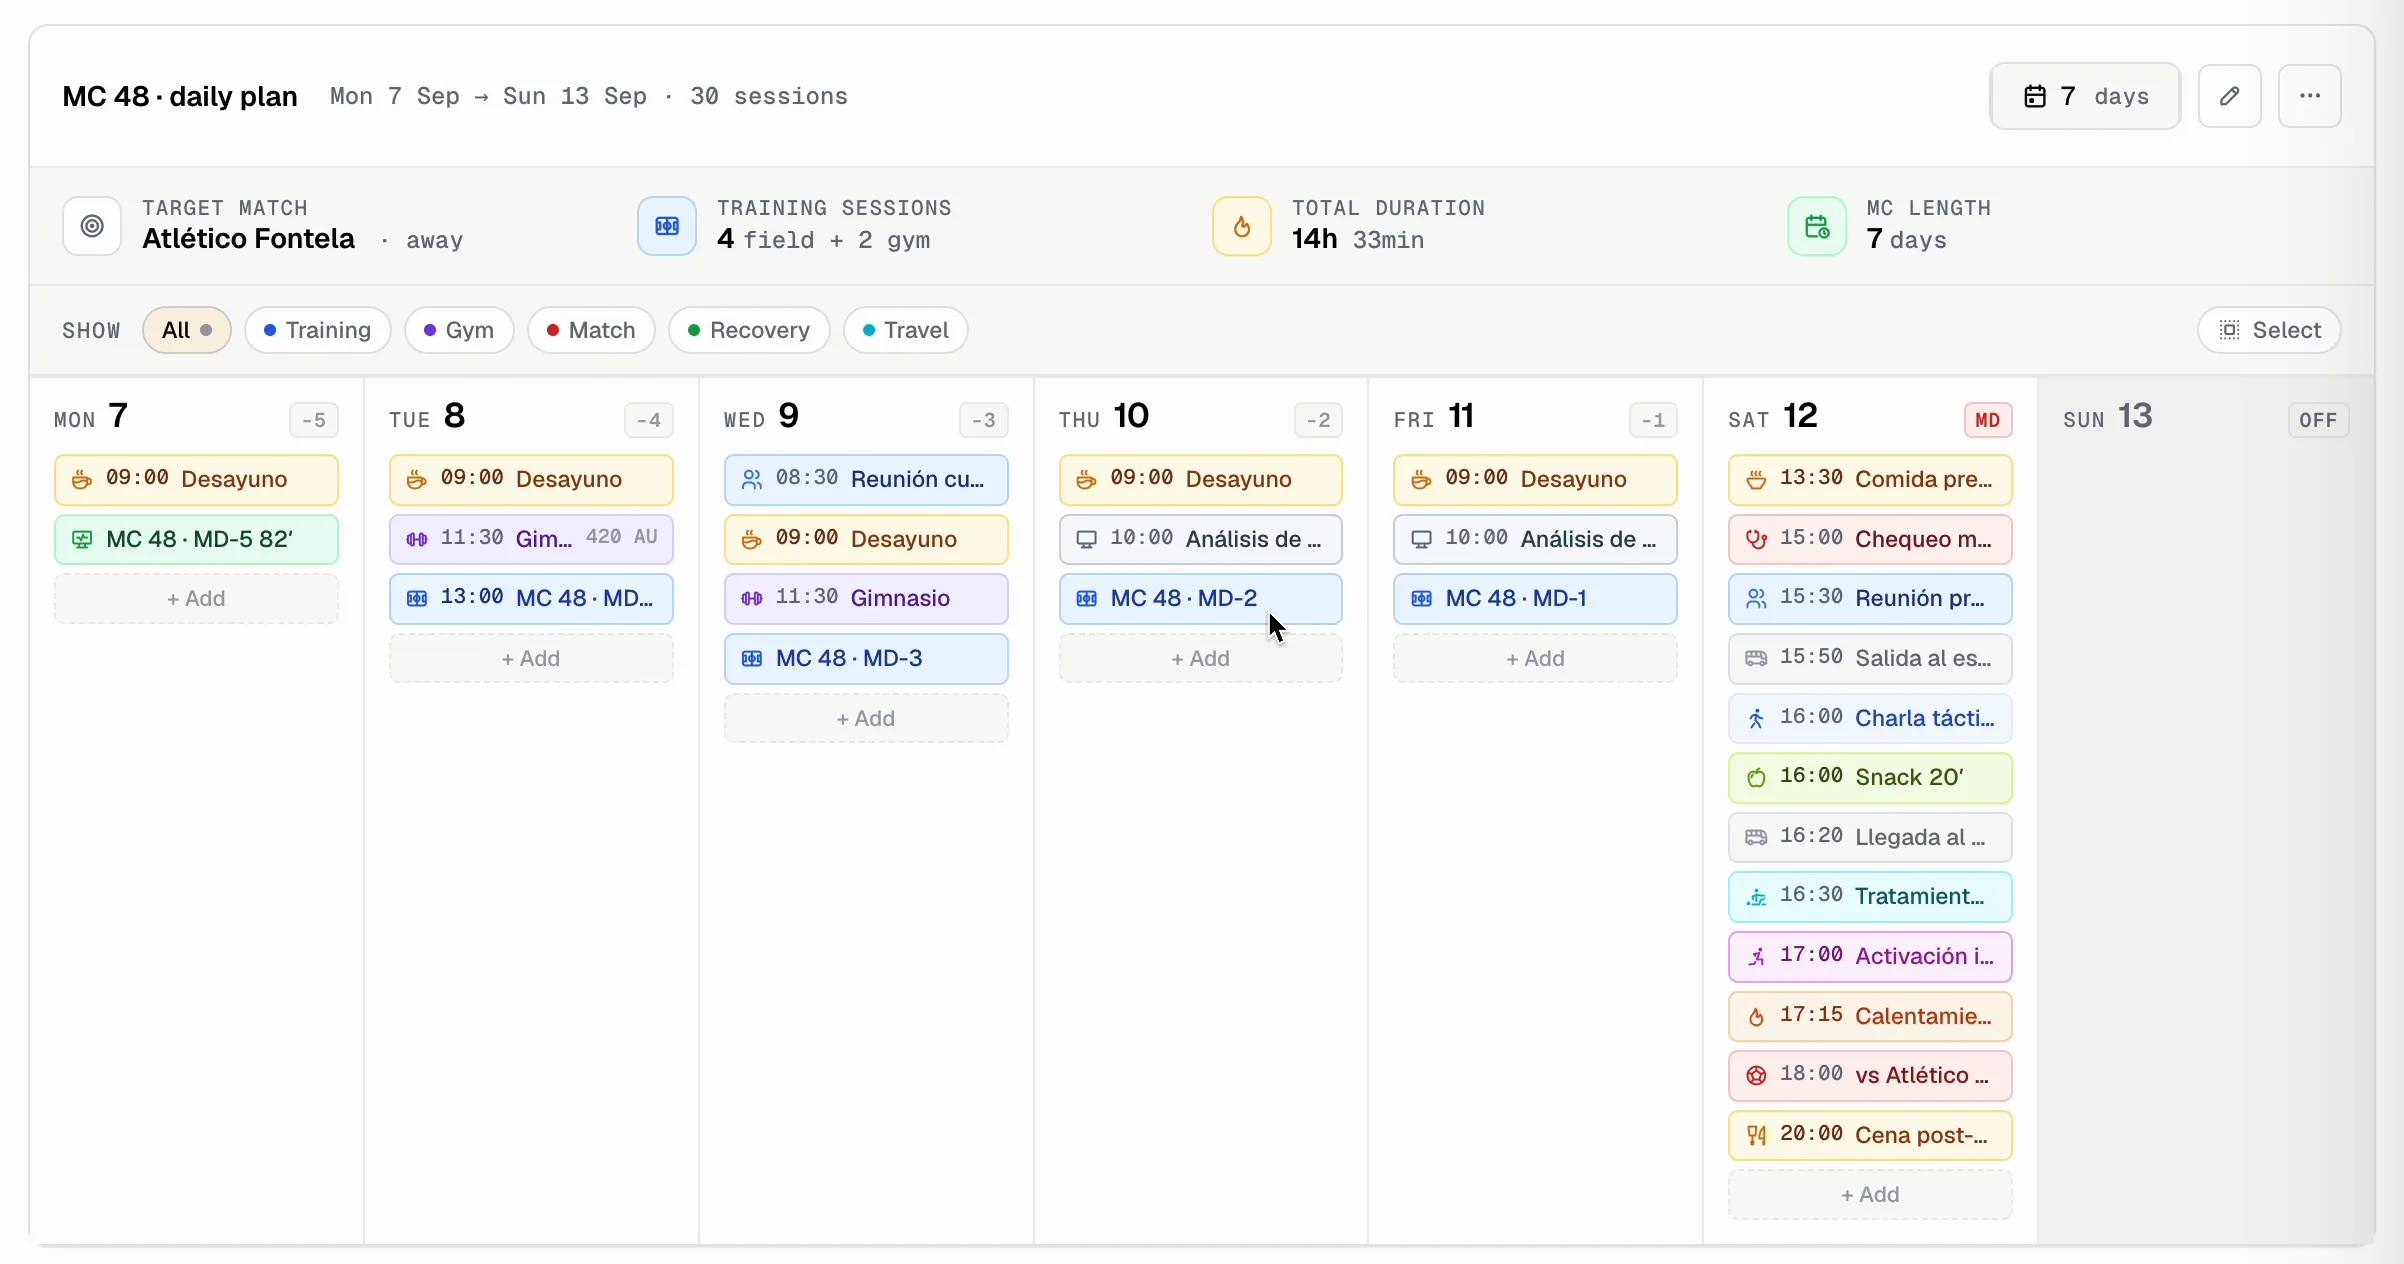
Task: Click the MC length calendar icon
Action: tap(1817, 226)
